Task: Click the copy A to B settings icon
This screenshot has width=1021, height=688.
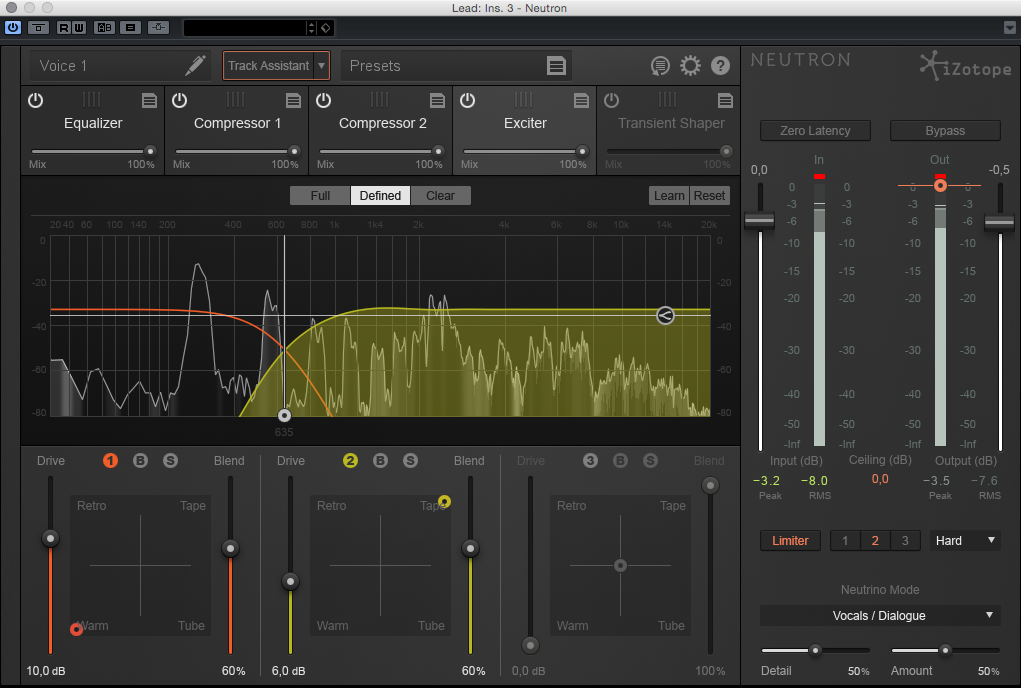Action: [130, 27]
